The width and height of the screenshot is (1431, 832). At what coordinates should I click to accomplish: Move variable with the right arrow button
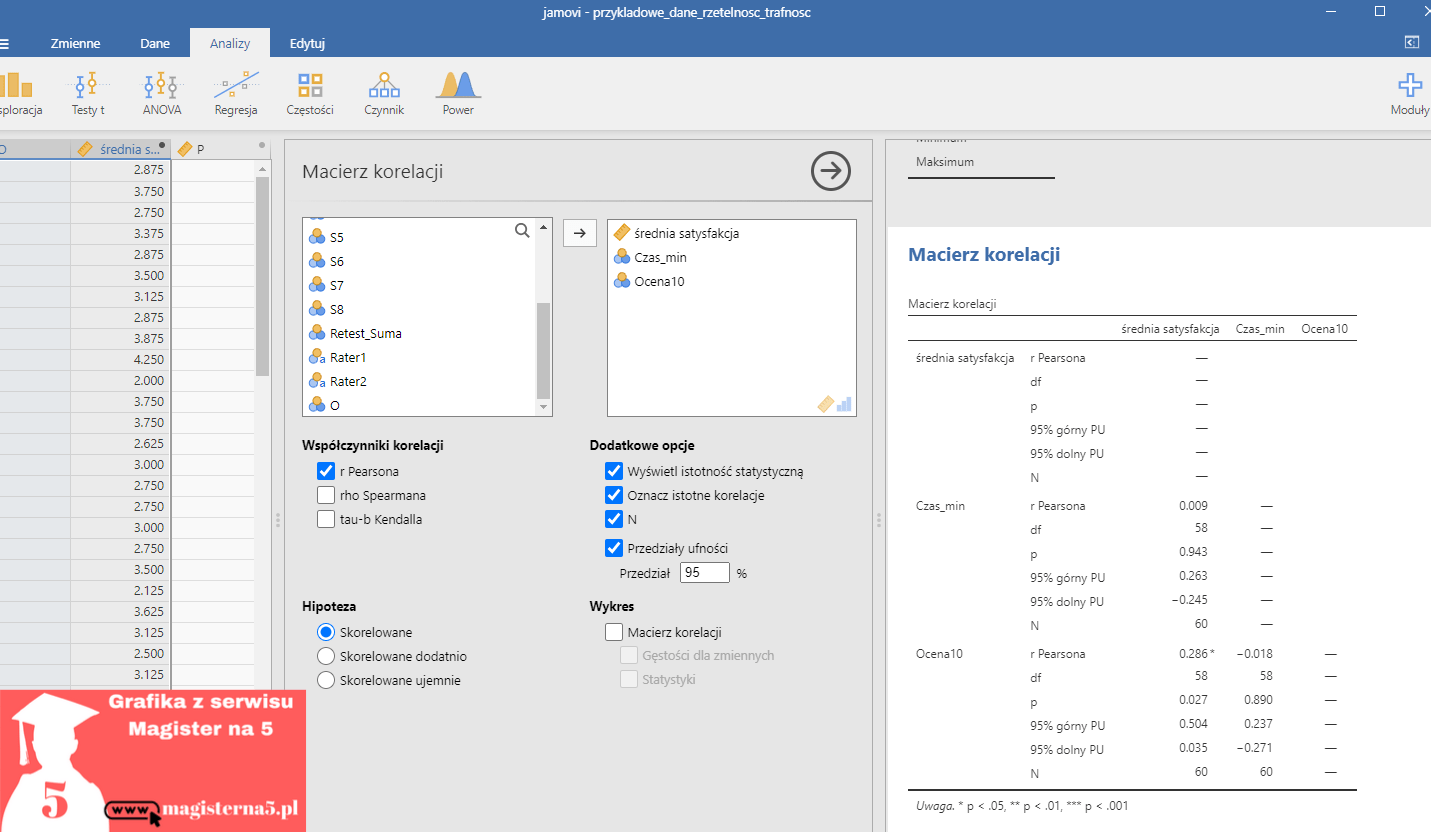coord(580,233)
